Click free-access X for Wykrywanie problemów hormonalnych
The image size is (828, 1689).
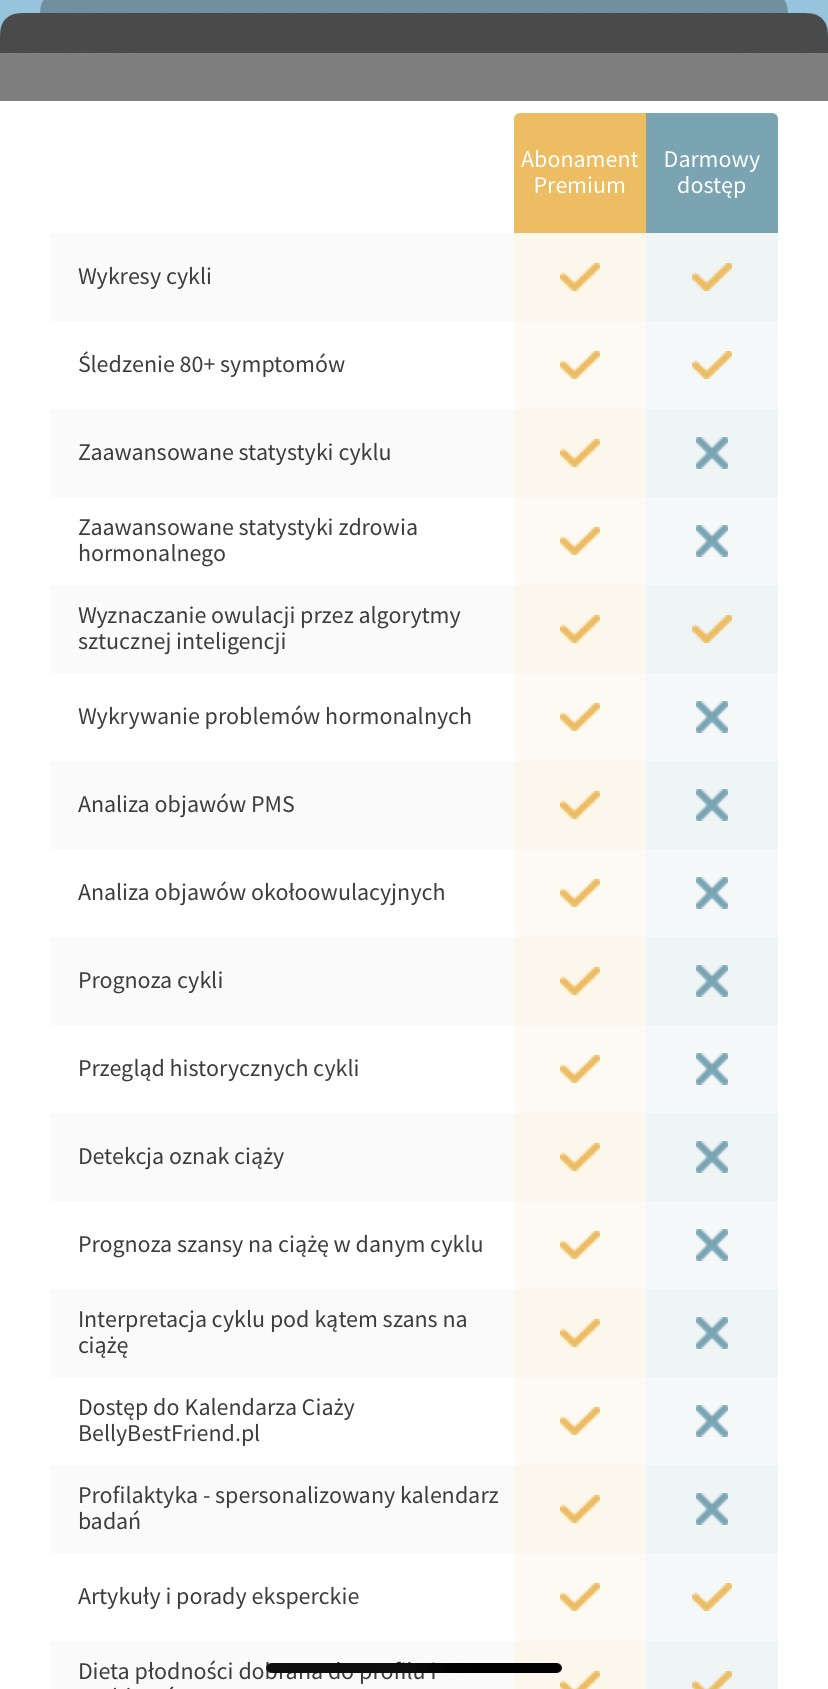[x=712, y=717]
